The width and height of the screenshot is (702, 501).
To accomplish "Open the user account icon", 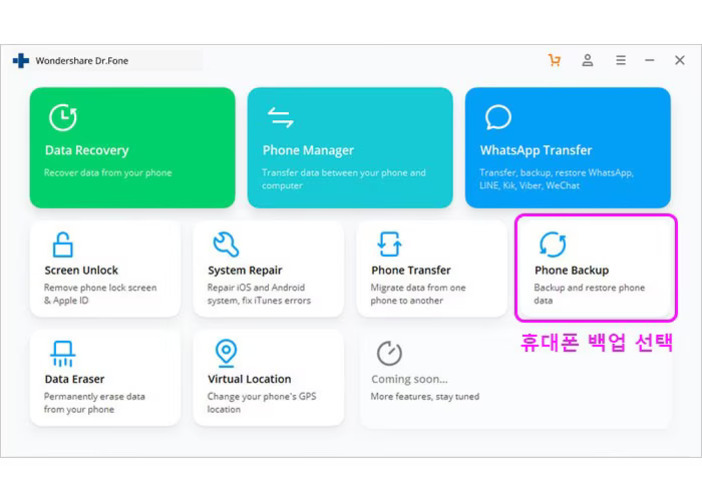I will [587, 60].
